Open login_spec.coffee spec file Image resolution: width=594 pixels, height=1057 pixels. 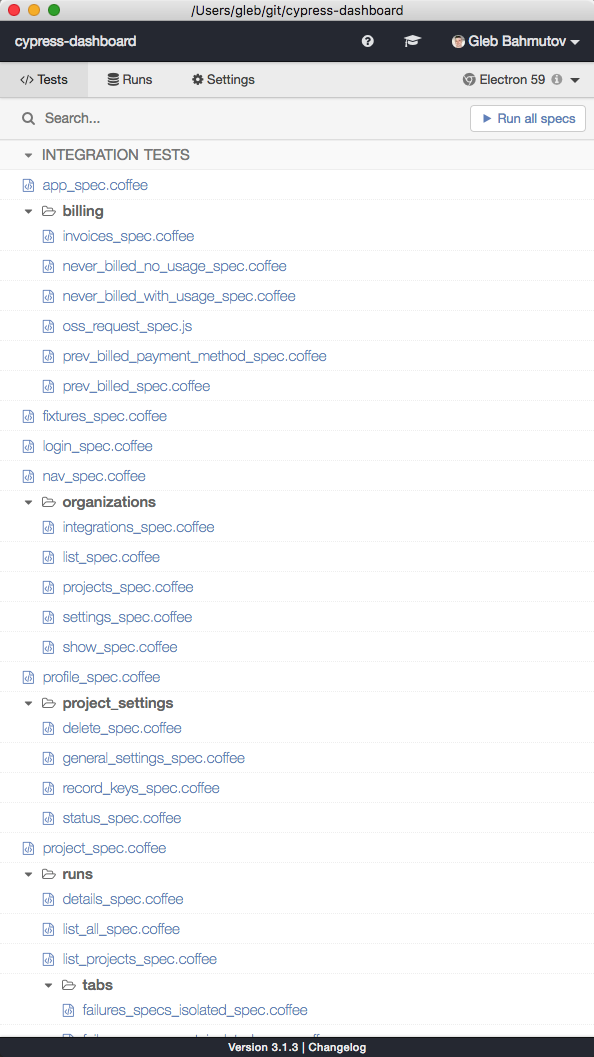pos(97,446)
